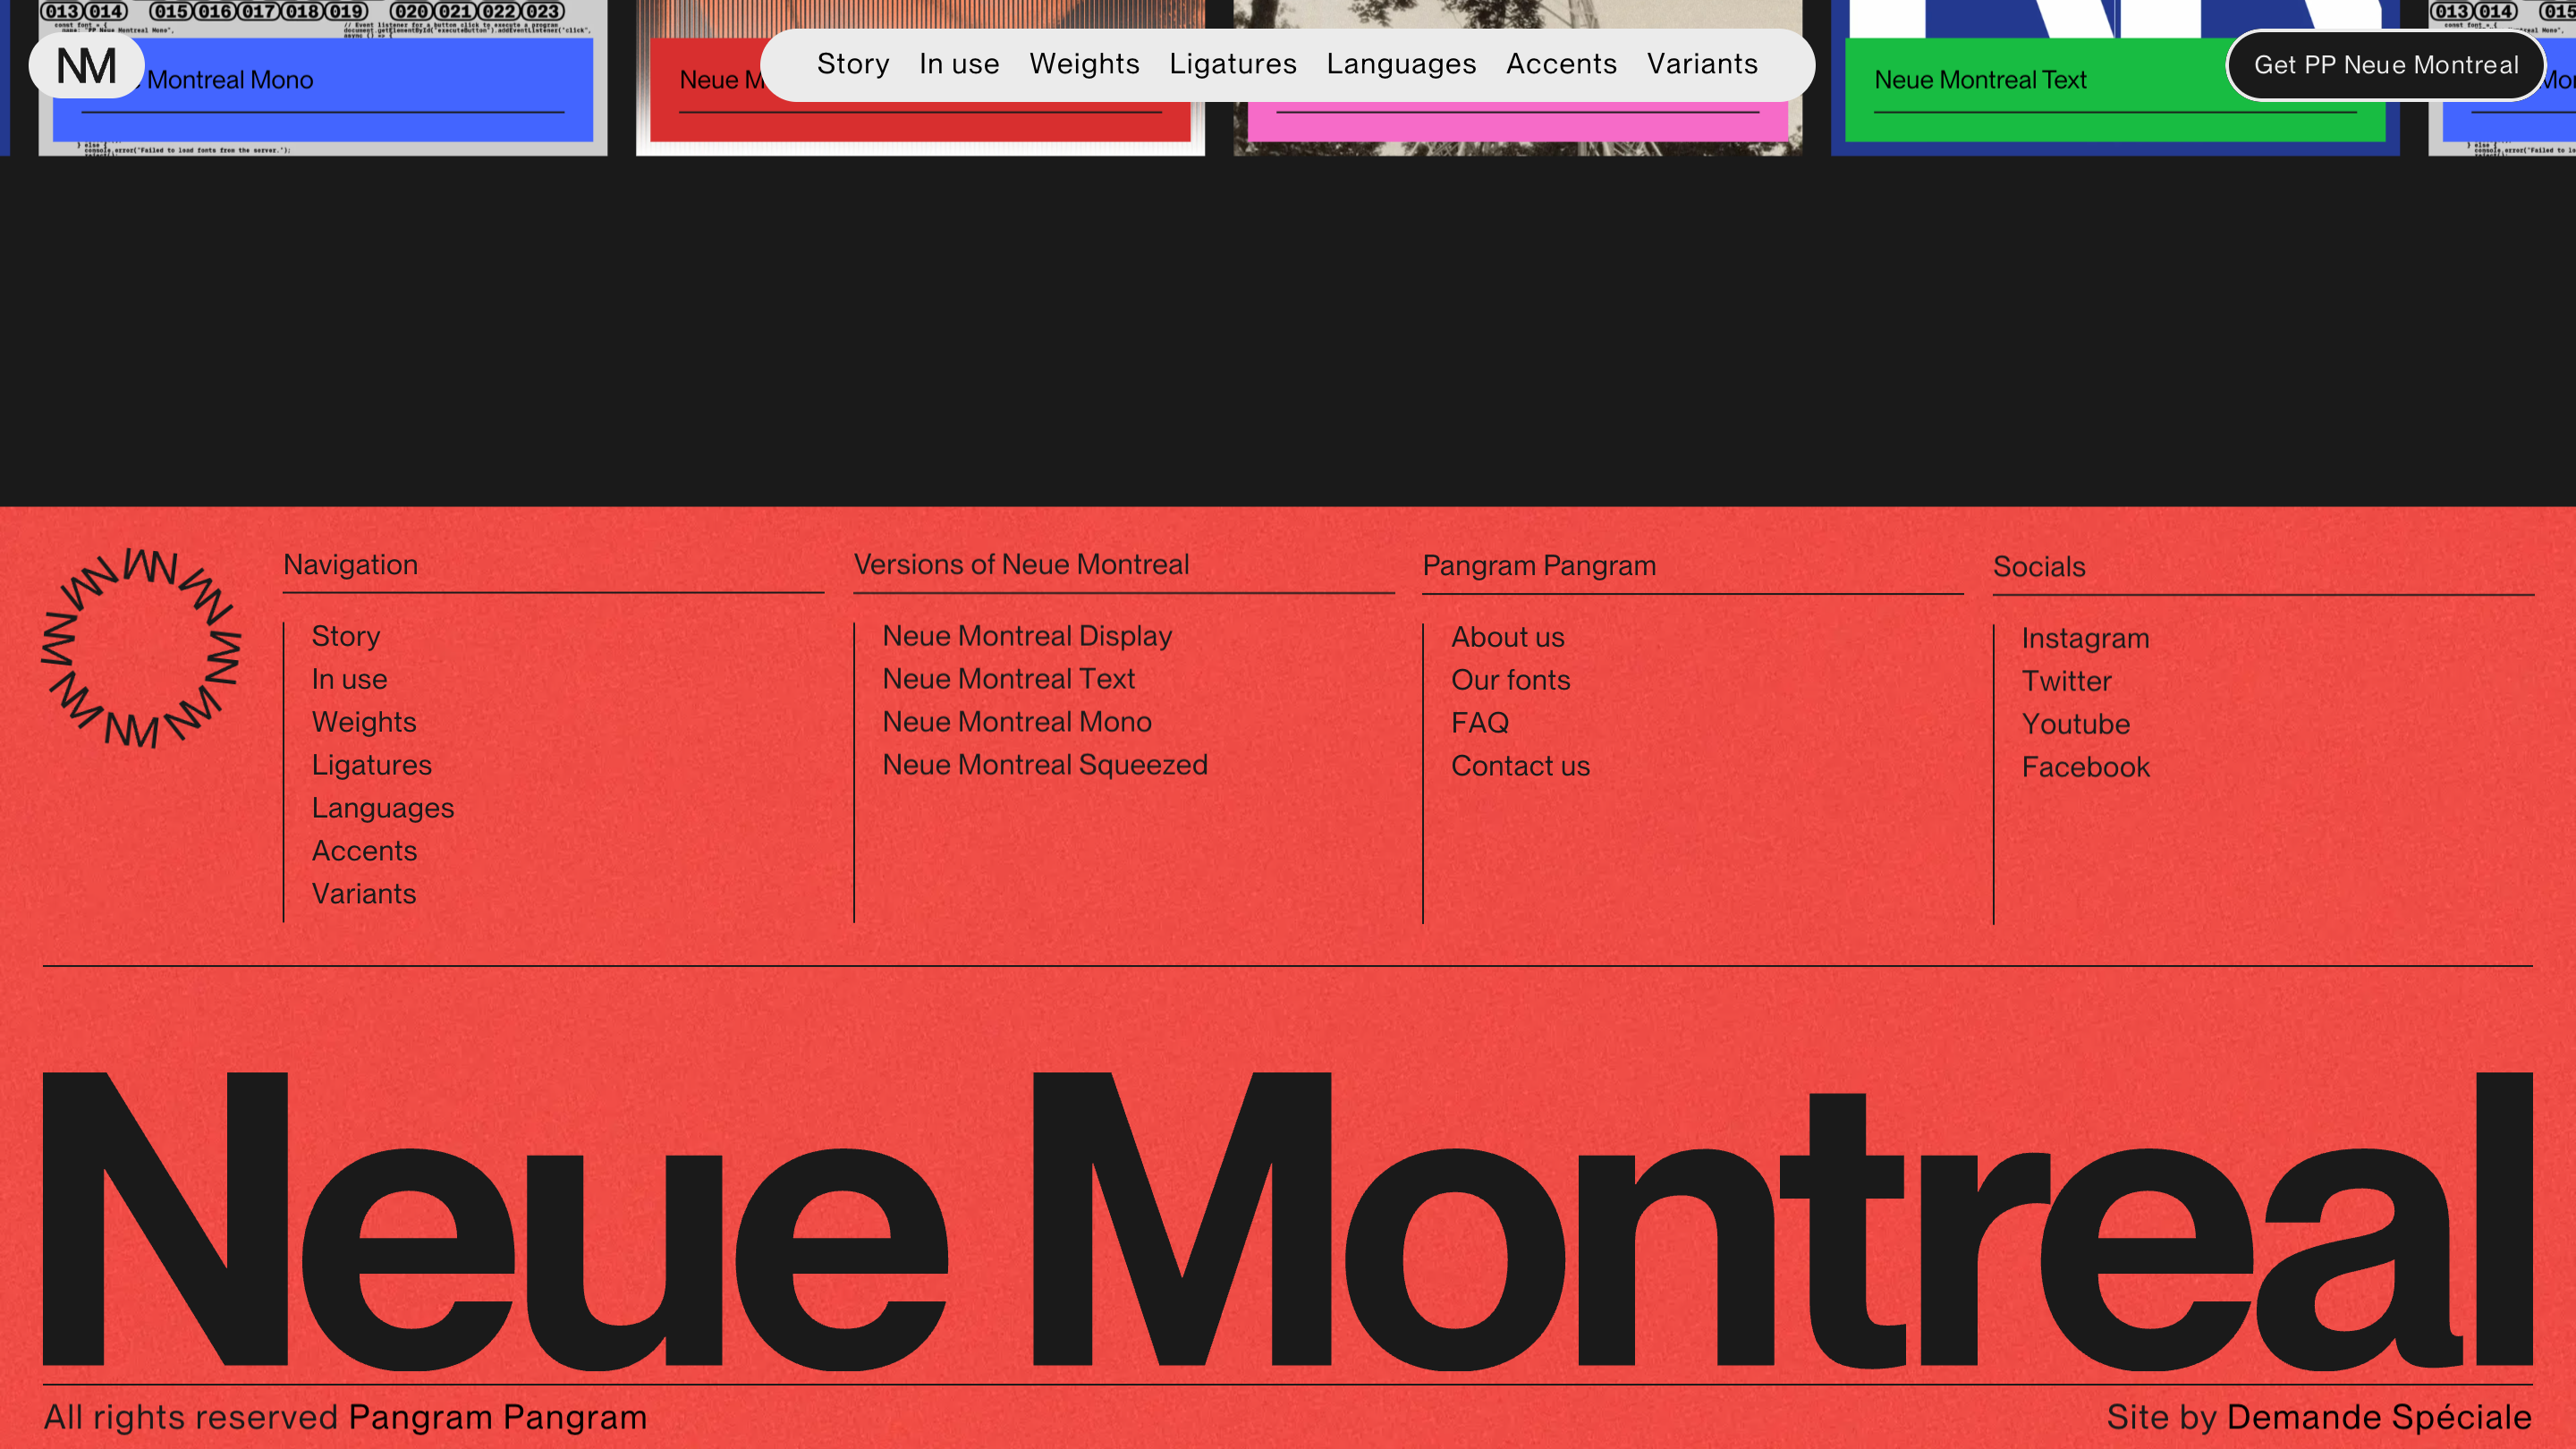Click the circular NM emblem in footer
This screenshot has width=2576, height=1449.
point(141,647)
